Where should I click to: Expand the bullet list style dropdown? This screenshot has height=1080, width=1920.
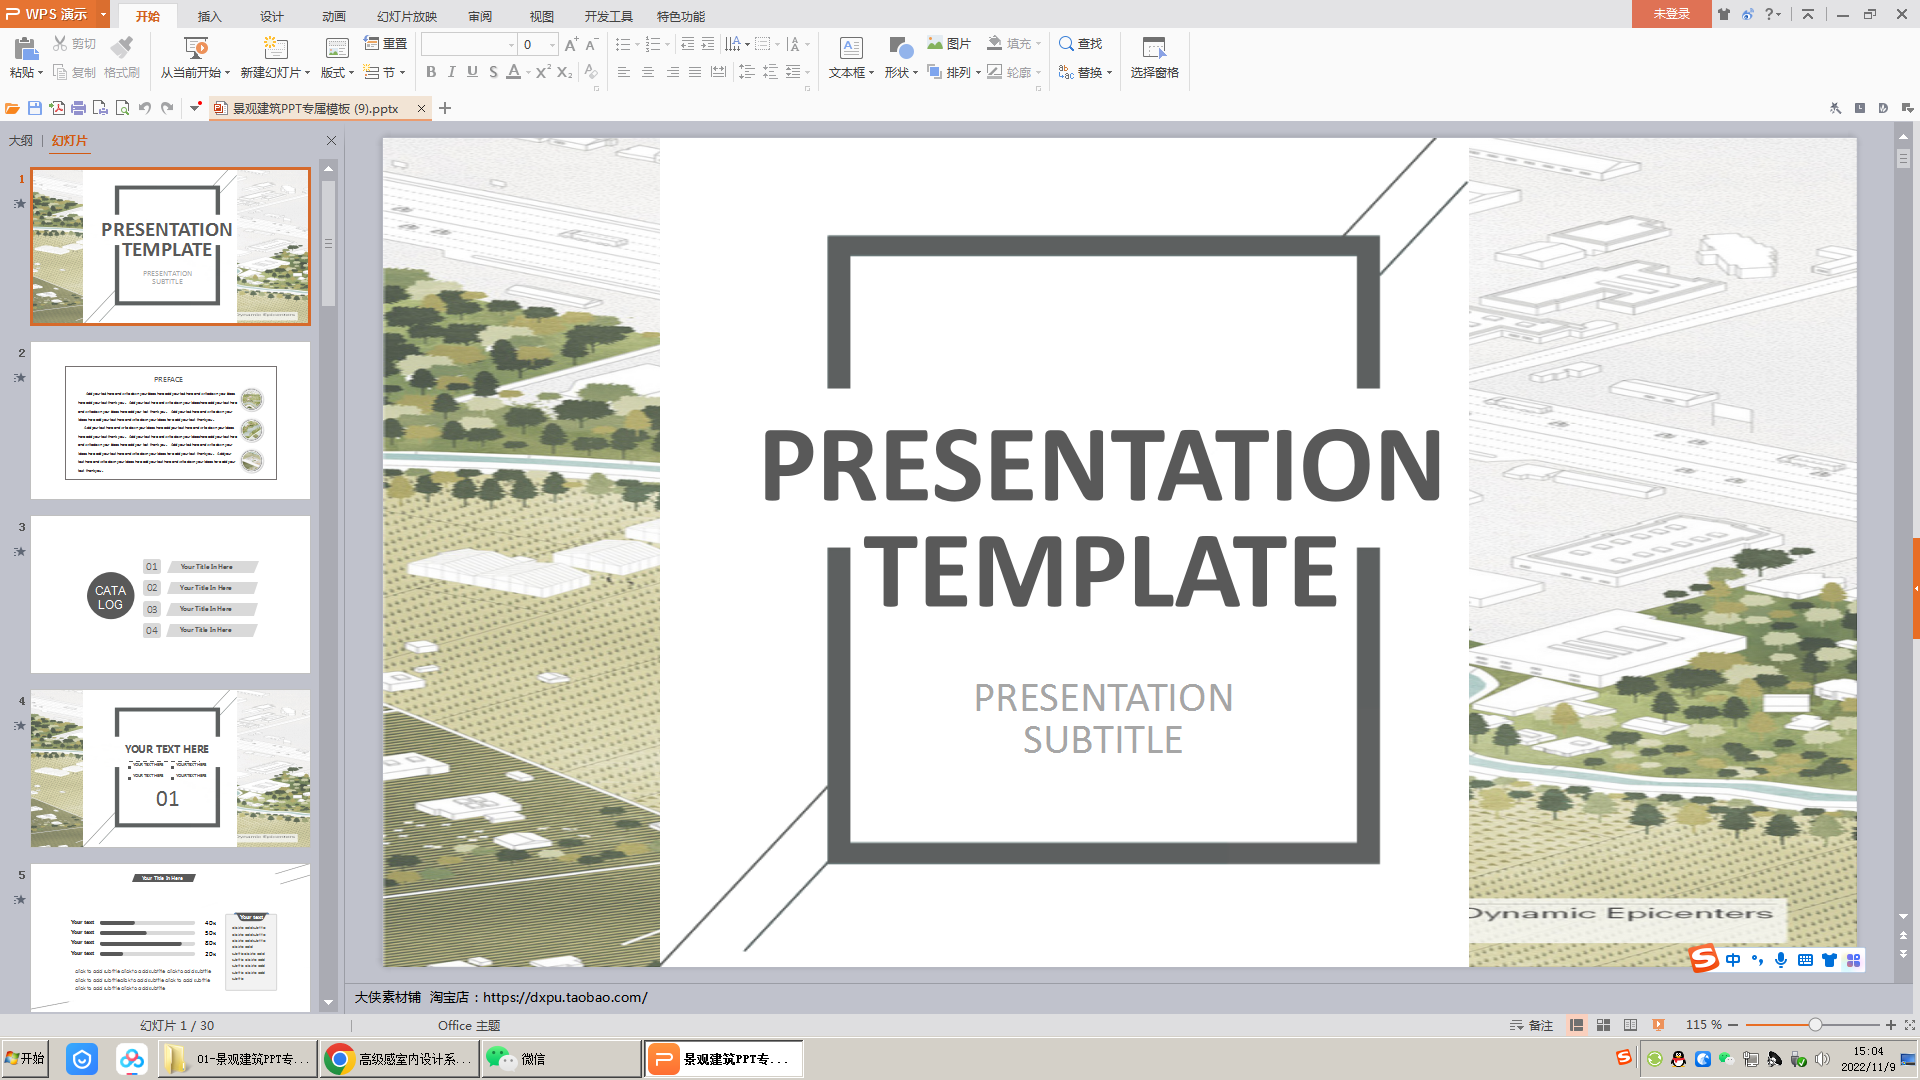[637, 44]
